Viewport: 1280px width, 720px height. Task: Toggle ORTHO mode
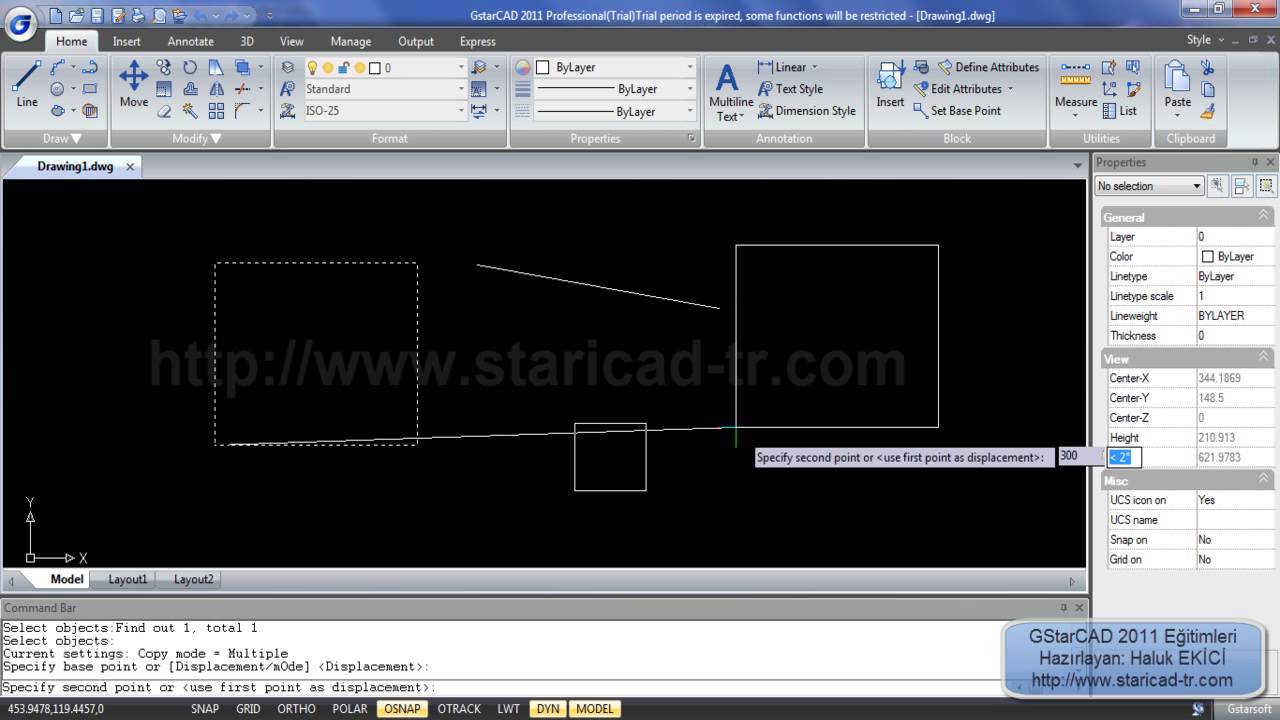[296, 709]
